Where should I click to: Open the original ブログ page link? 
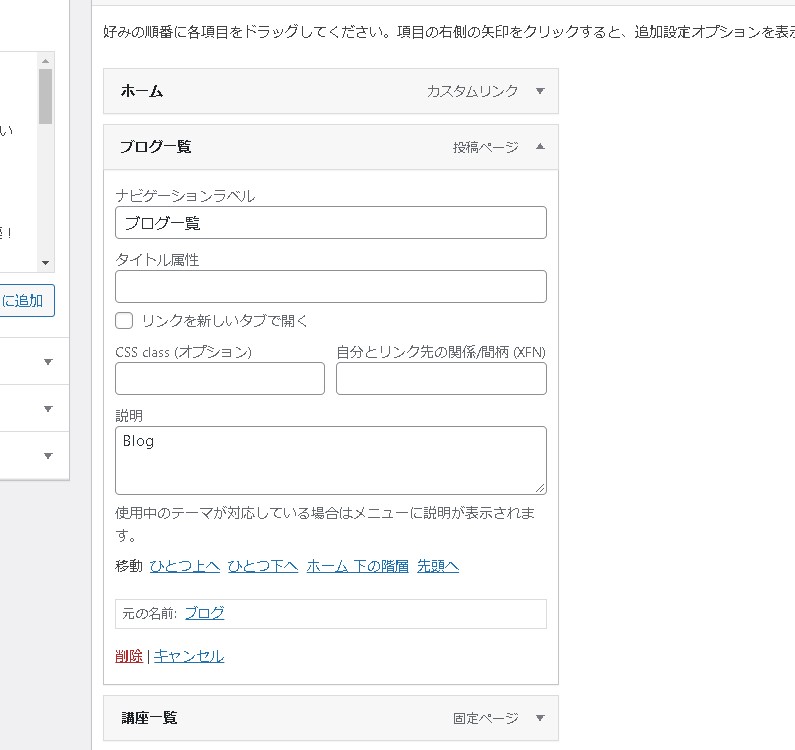pyautogui.click(x=204, y=614)
